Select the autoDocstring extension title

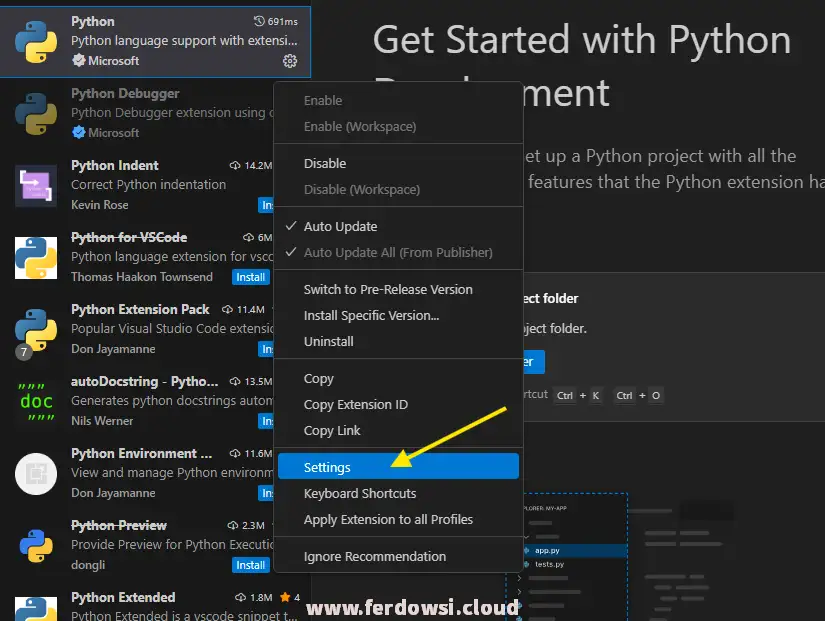[145, 382]
